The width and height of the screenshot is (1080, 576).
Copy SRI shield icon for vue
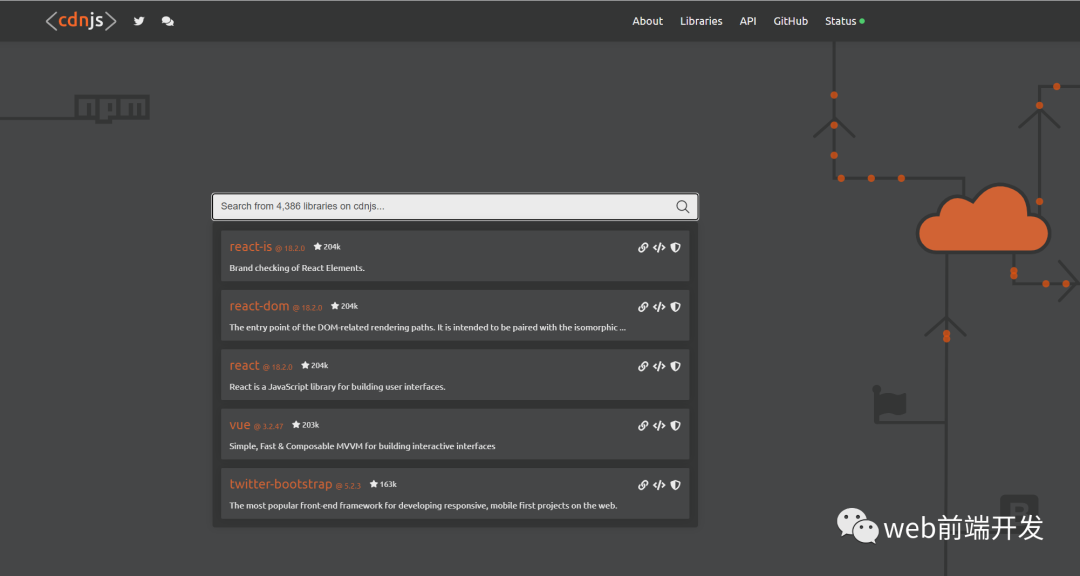pos(676,425)
